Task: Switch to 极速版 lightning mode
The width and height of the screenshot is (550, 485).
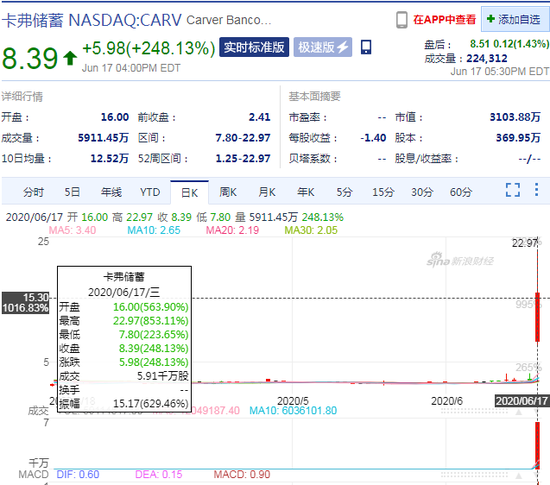Action: coord(323,47)
